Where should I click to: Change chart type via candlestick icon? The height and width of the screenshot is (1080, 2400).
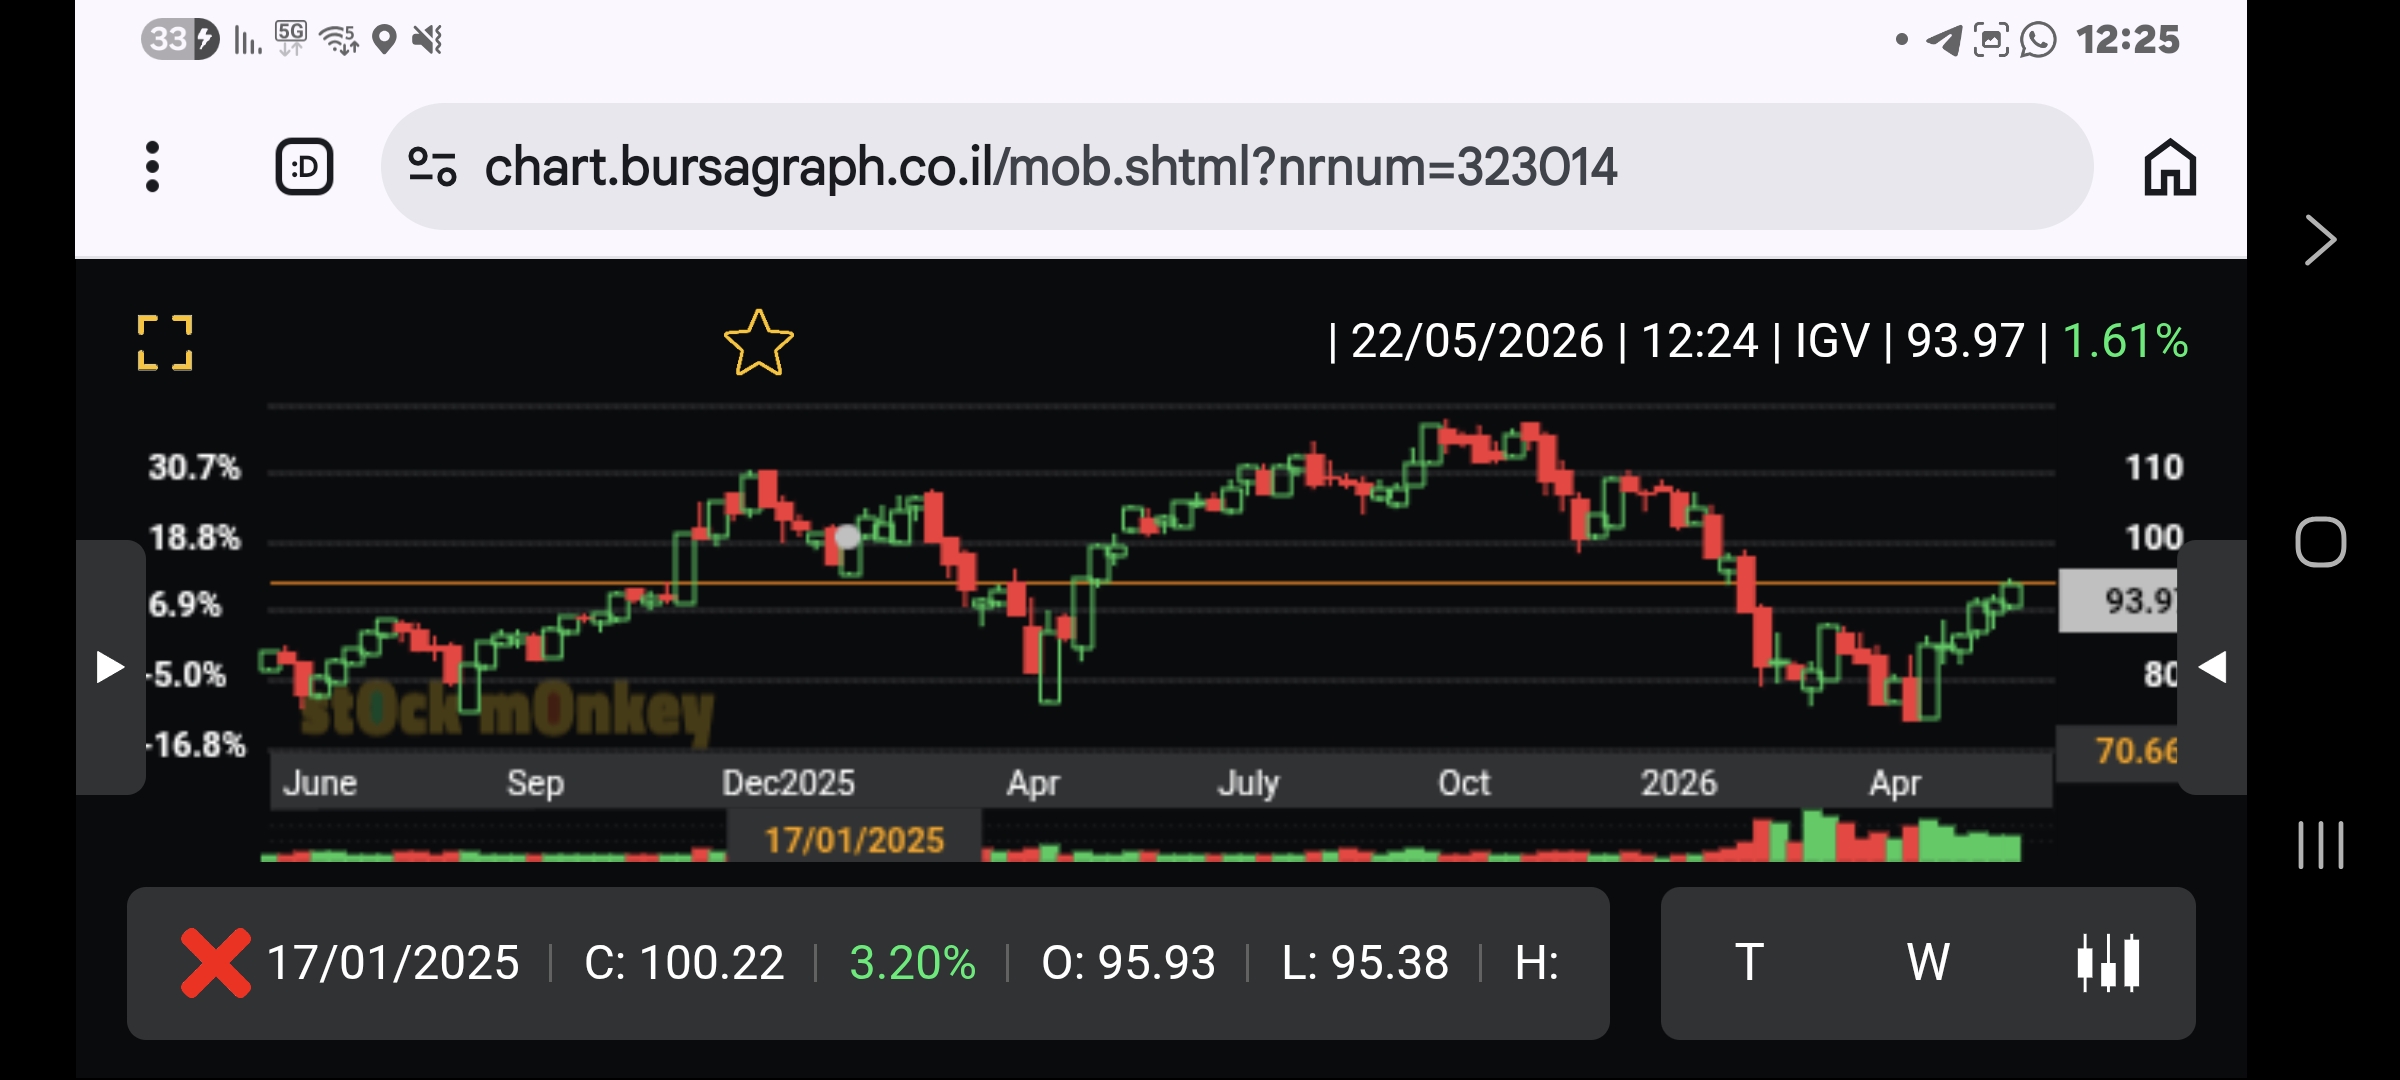pyautogui.click(x=2108, y=963)
